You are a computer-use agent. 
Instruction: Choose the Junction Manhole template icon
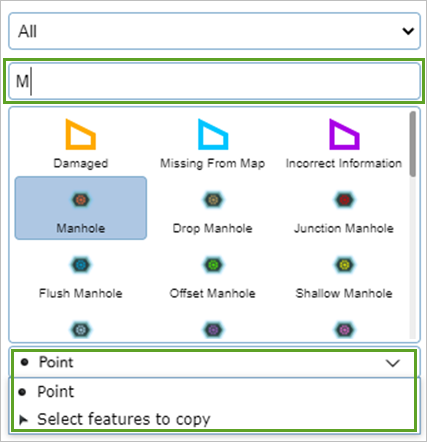[344, 200]
